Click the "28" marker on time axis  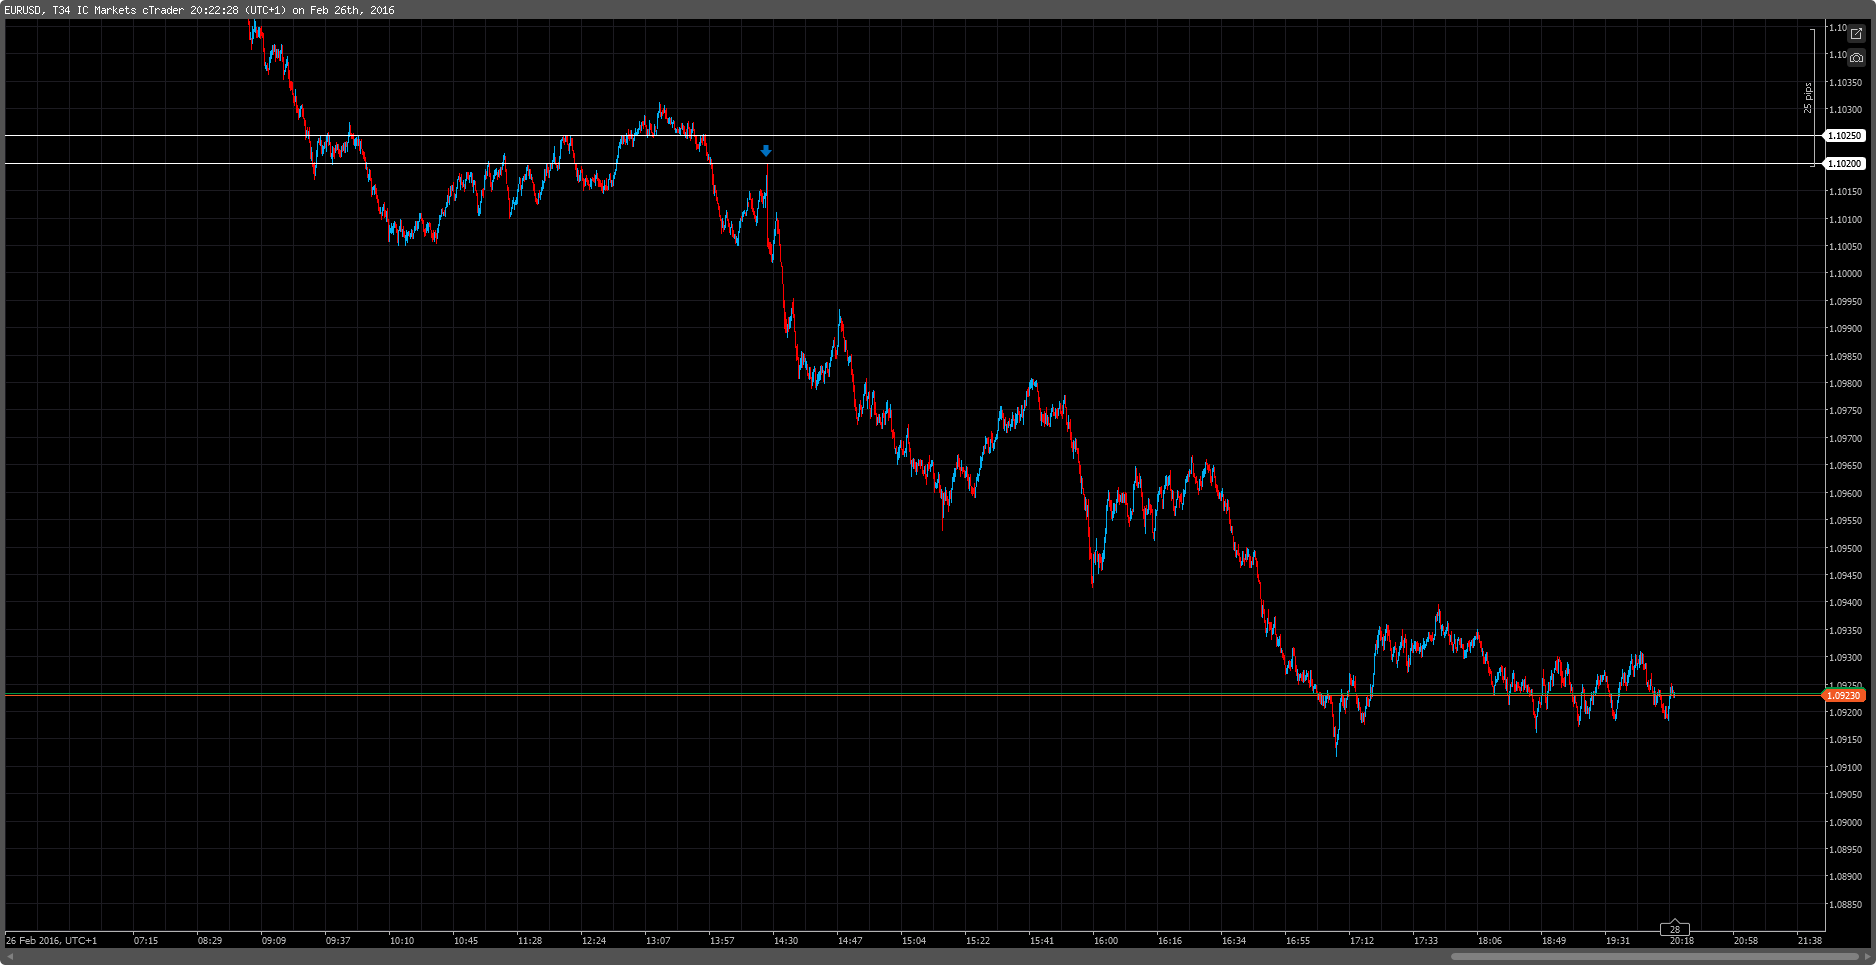1675,929
